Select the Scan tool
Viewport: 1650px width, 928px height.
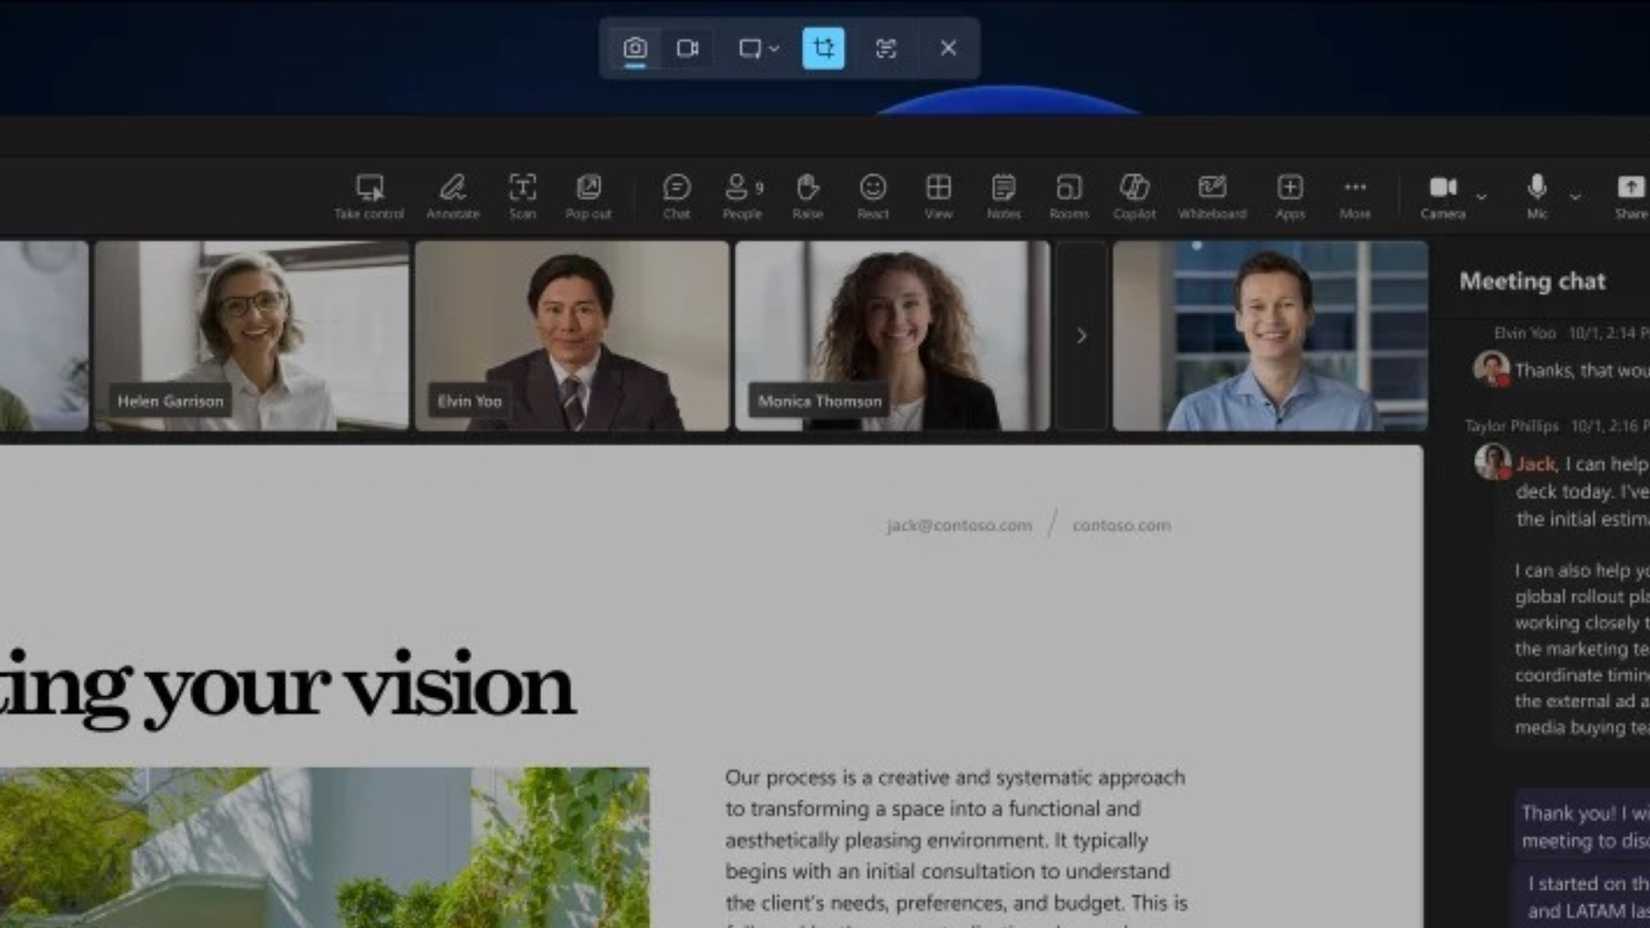521,196
